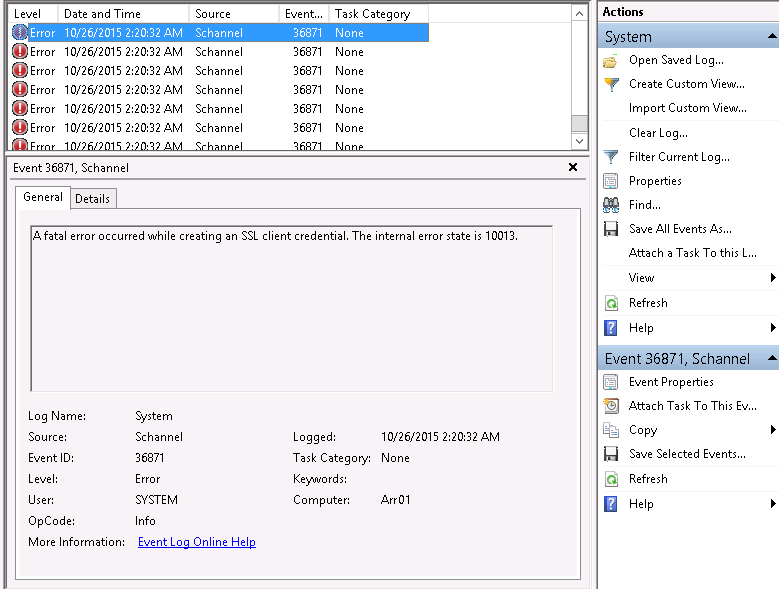779x589 pixels.
Task: Click the Help icon under Event 36871
Action: [x=611, y=504]
